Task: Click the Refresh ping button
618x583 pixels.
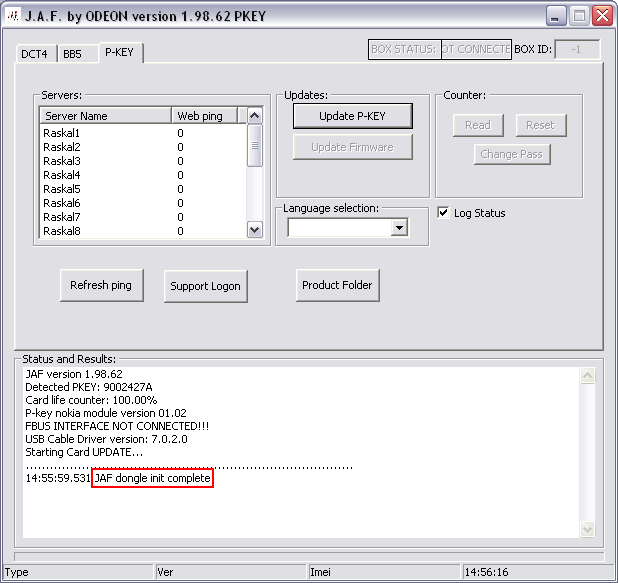Action: tap(100, 285)
